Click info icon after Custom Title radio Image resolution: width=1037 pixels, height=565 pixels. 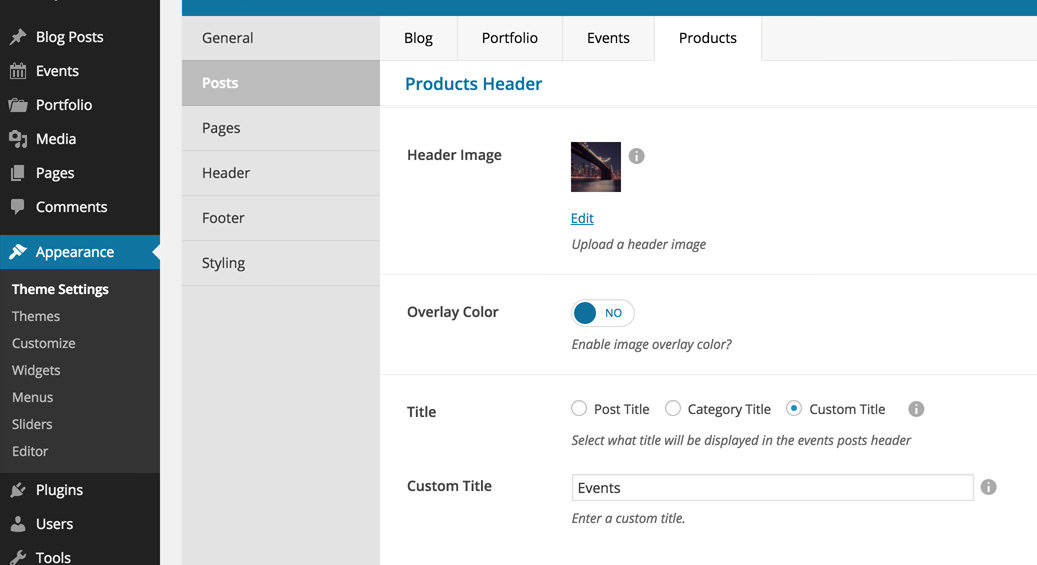point(916,409)
